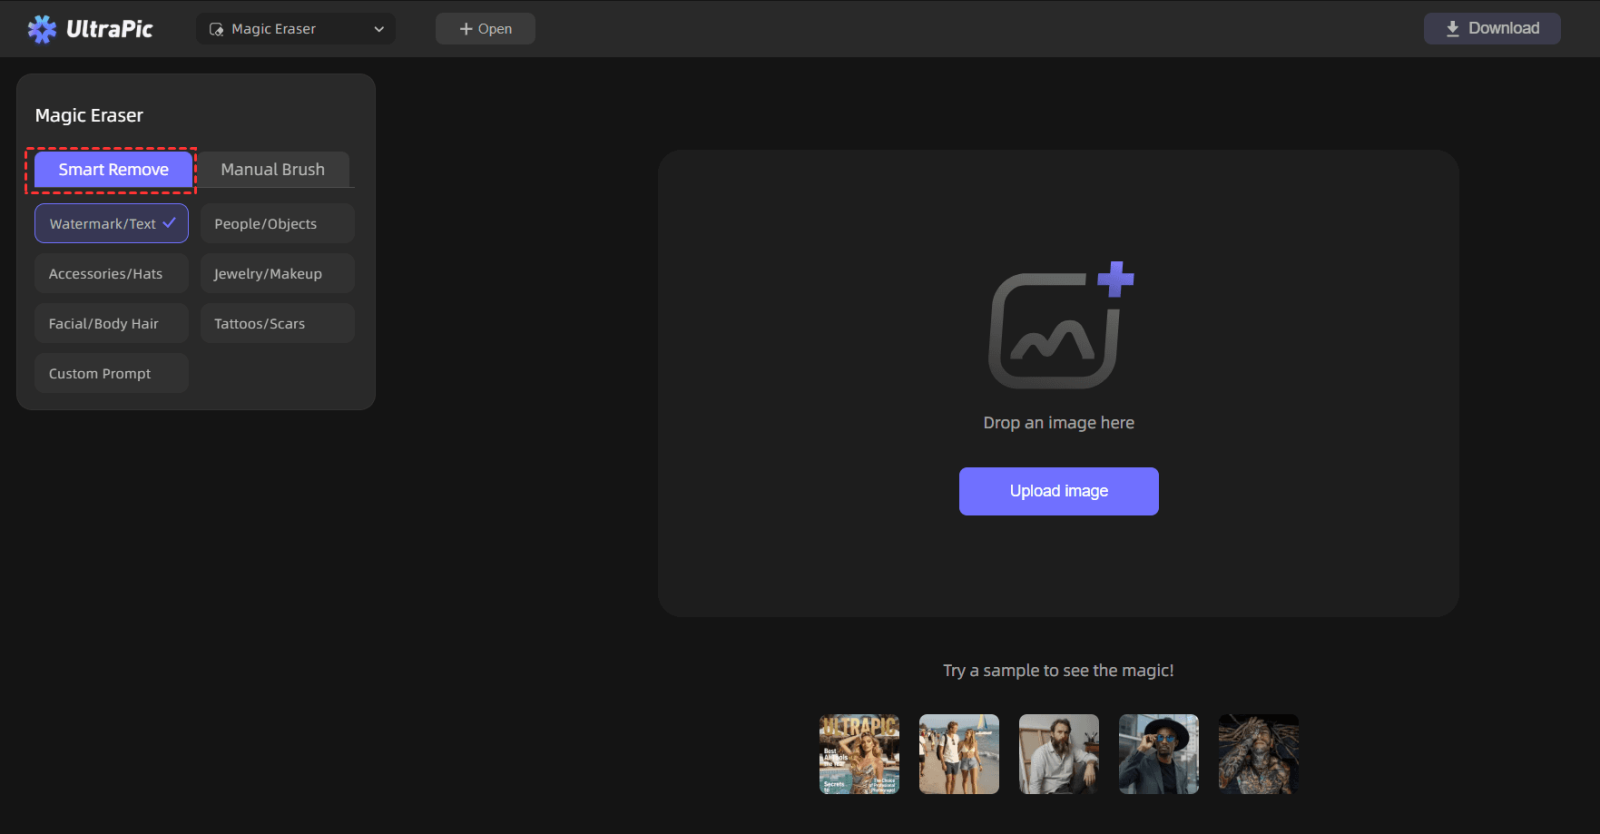Click the UltraPic snowflake logo icon

pos(42,29)
